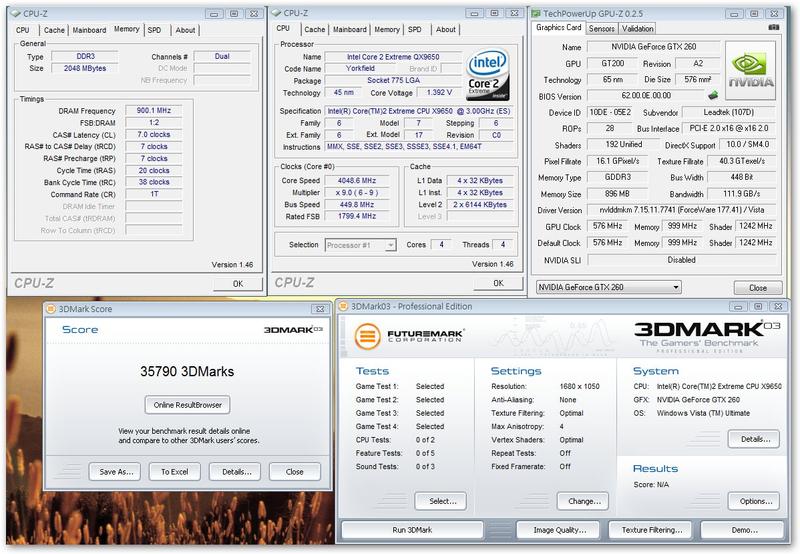This screenshot has width=800, height=554.
Task: Click Save As button in 3DMark Score
Action: pos(116,472)
